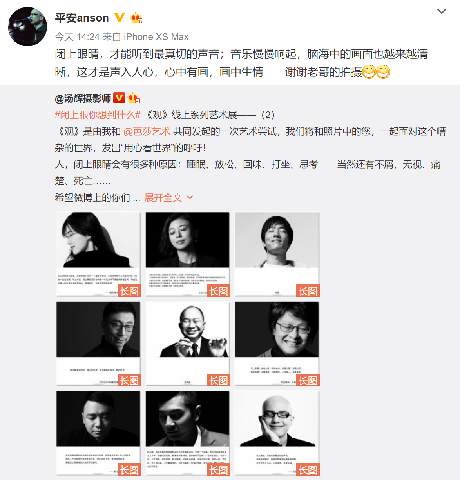Open the orange @mention link in repost text
This screenshot has height=480, width=460.
(147, 131)
